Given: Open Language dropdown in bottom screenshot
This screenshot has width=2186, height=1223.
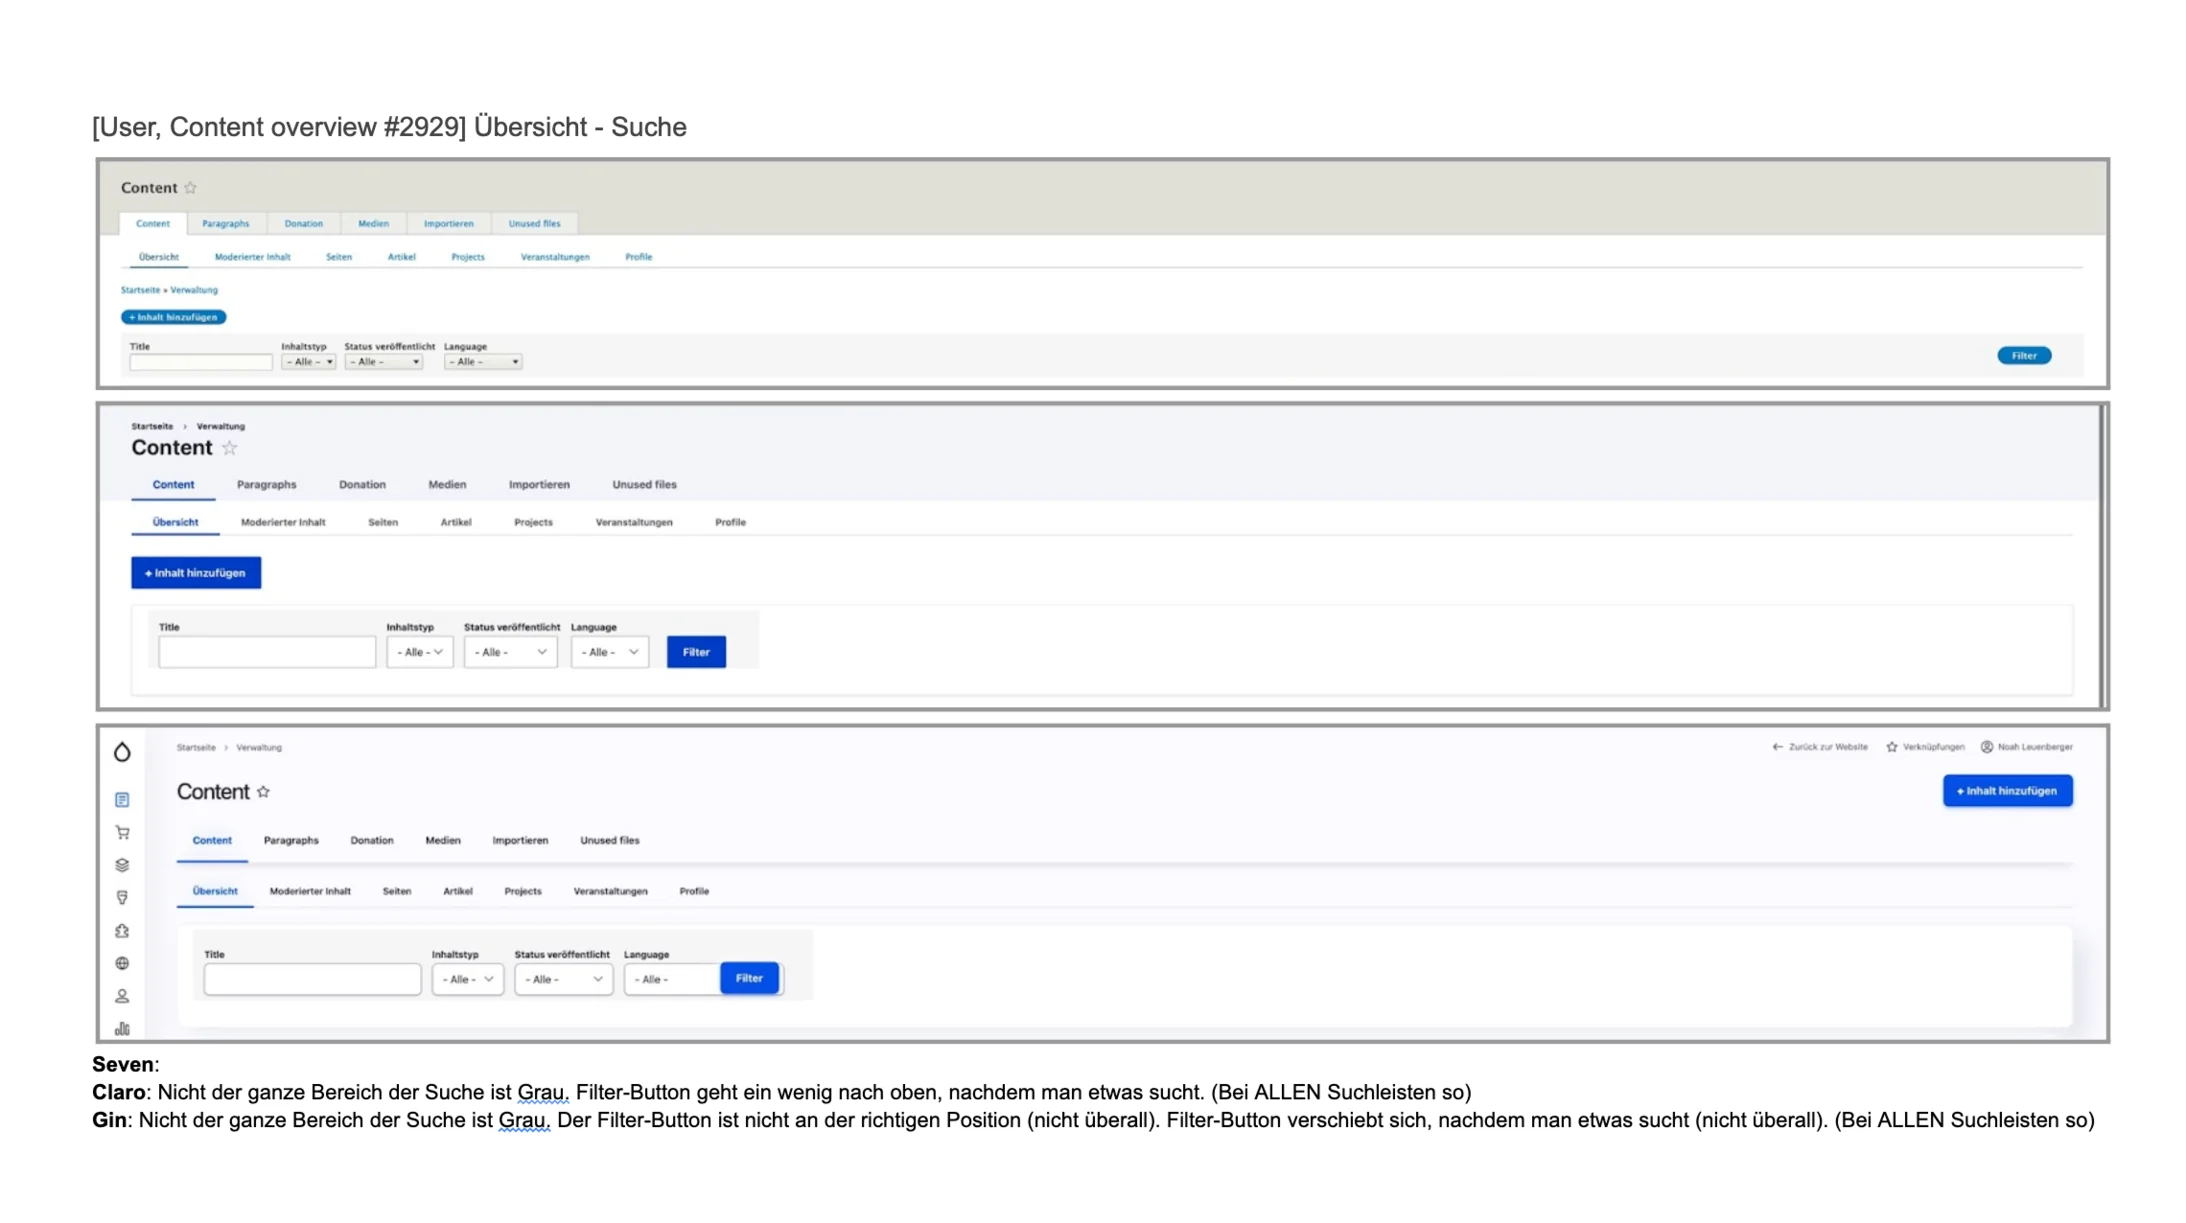Looking at the screenshot, I should point(671,979).
